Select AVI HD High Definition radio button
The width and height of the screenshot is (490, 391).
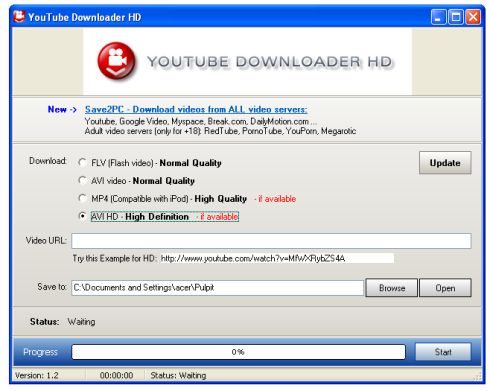[x=82, y=216]
